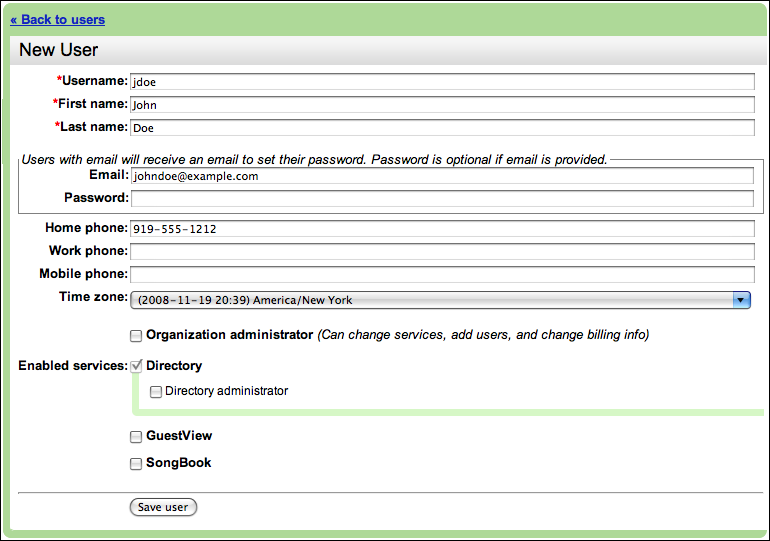Select the Email input with johndoe@example.com
The image size is (770, 541).
pos(442,176)
